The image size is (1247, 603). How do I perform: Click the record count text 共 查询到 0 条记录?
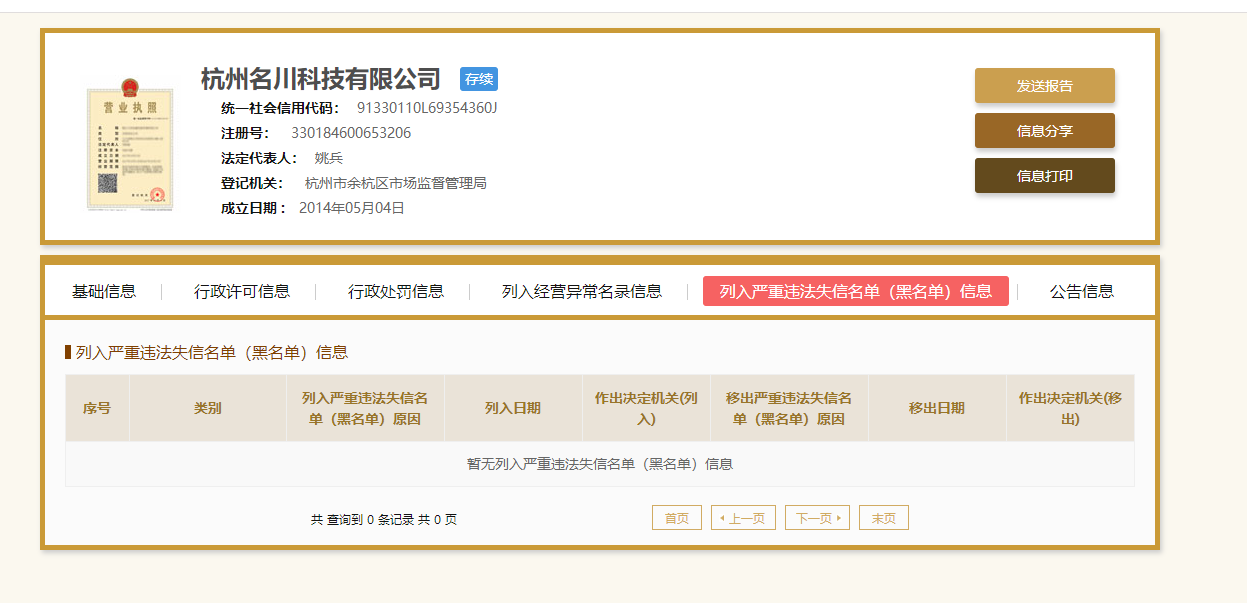tap(362, 520)
